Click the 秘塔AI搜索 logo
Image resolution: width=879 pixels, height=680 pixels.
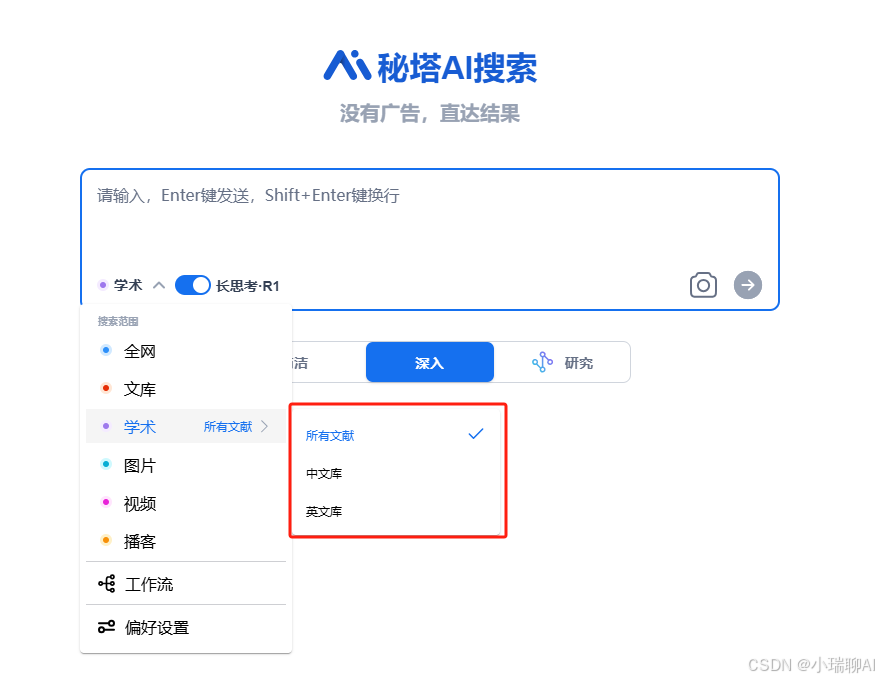(x=430, y=67)
